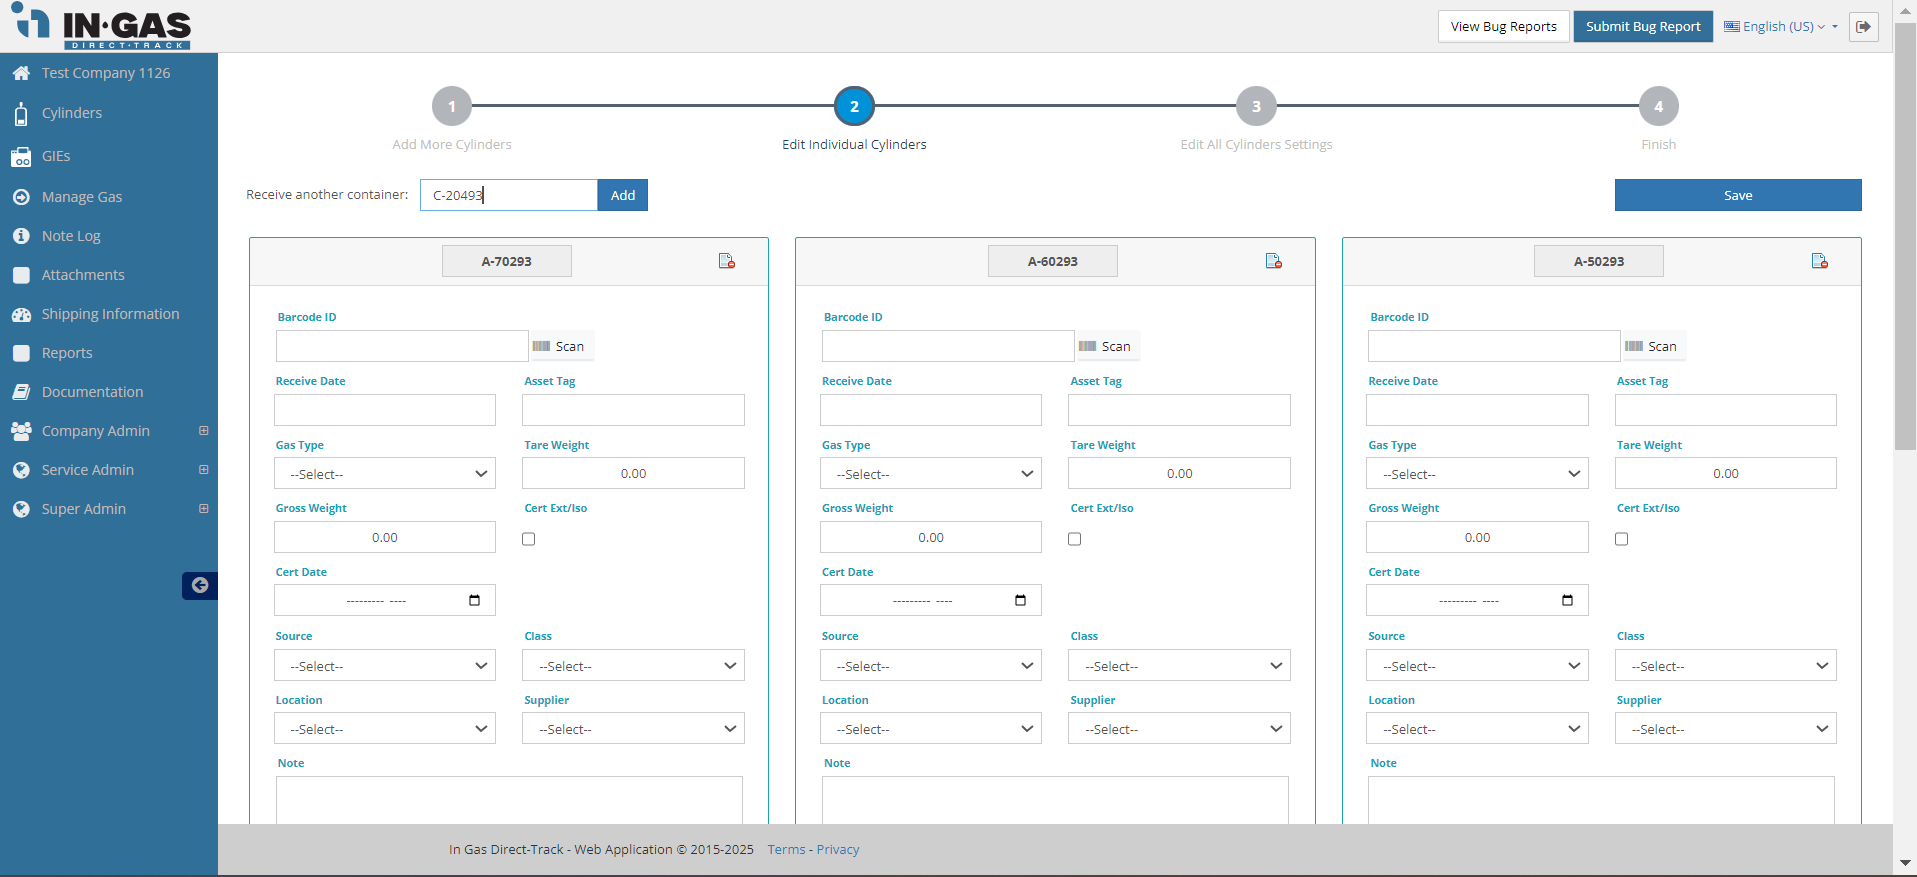This screenshot has width=1917, height=877.
Task: Open Gas Type dropdown for A-70293
Action: [x=385, y=474]
